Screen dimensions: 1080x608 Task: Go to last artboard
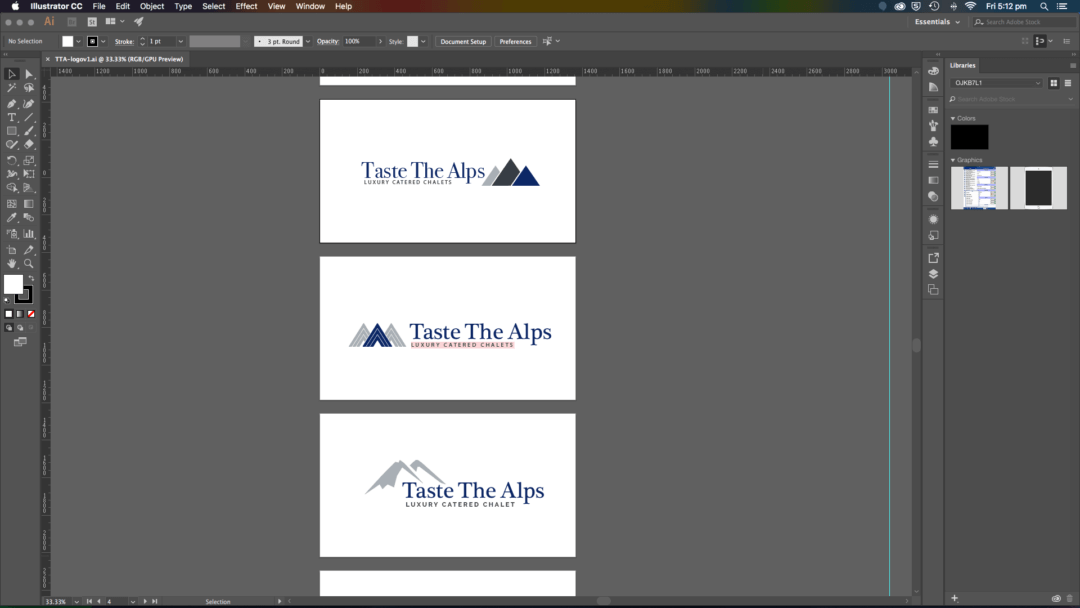pyautogui.click(x=154, y=602)
